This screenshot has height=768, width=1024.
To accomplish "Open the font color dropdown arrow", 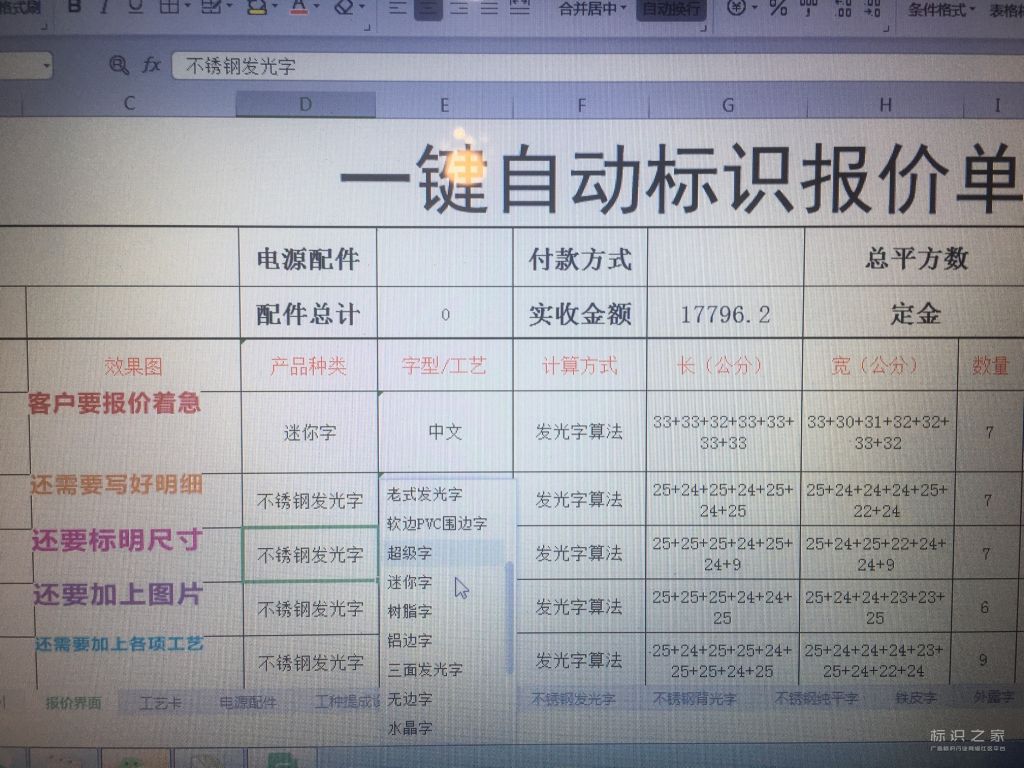I will coord(316,7).
